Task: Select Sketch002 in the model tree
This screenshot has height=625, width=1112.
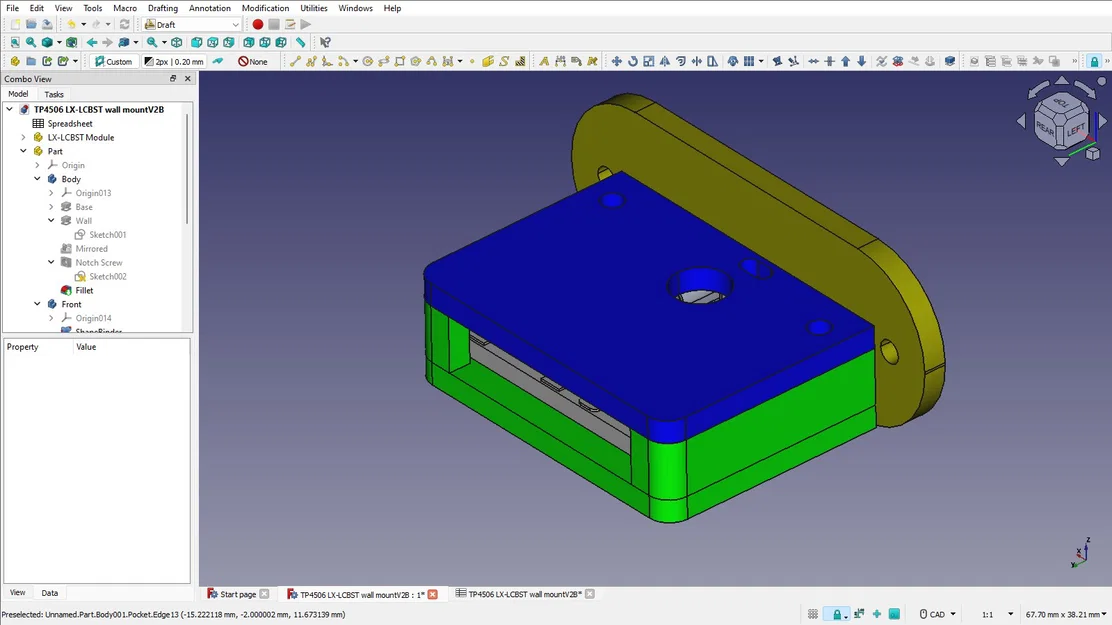Action: tap(108, 277)
